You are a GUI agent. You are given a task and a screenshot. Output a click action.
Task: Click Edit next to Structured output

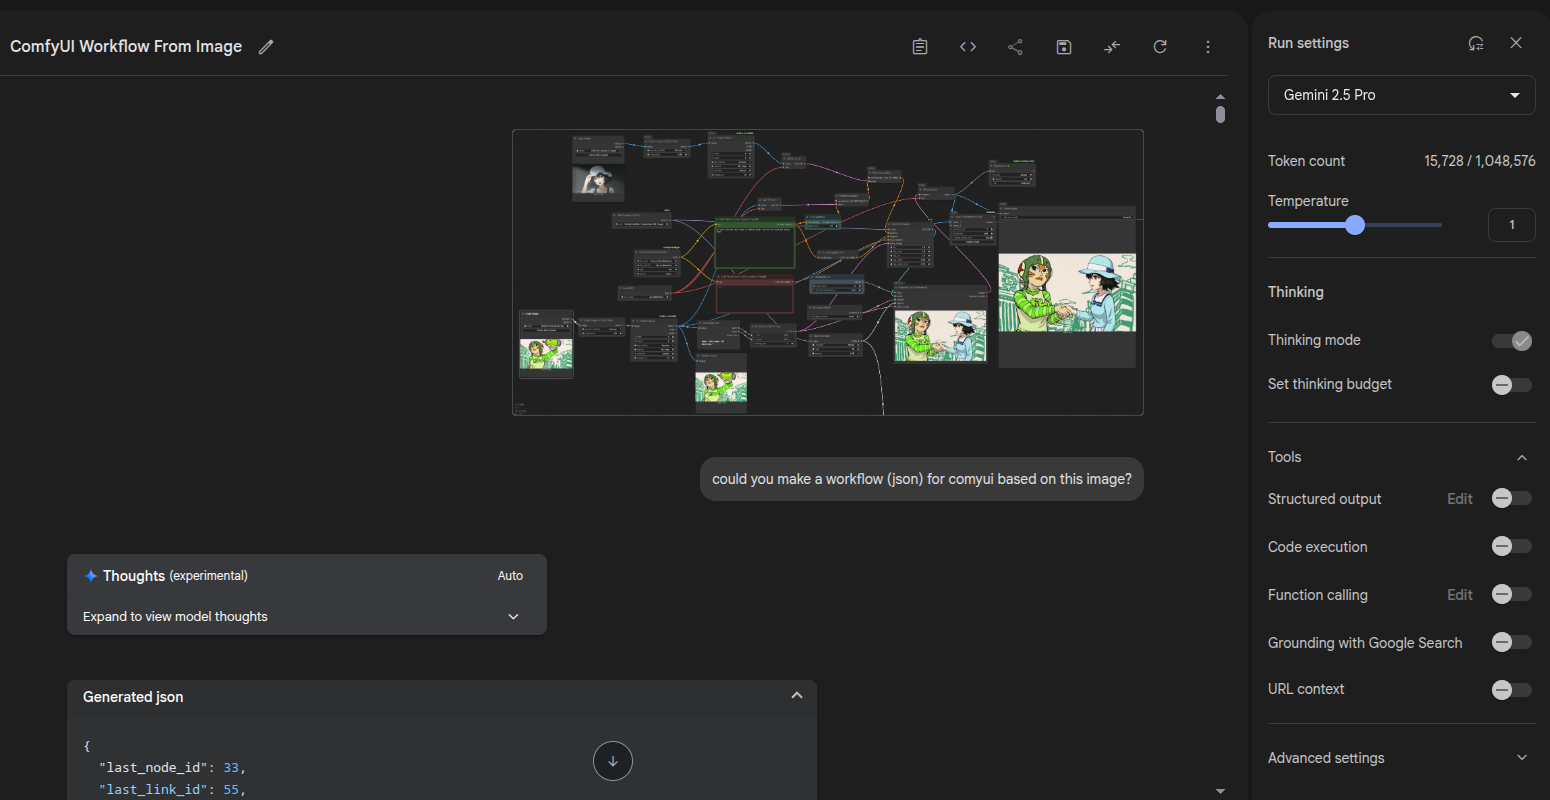(x=1460, y=499)
